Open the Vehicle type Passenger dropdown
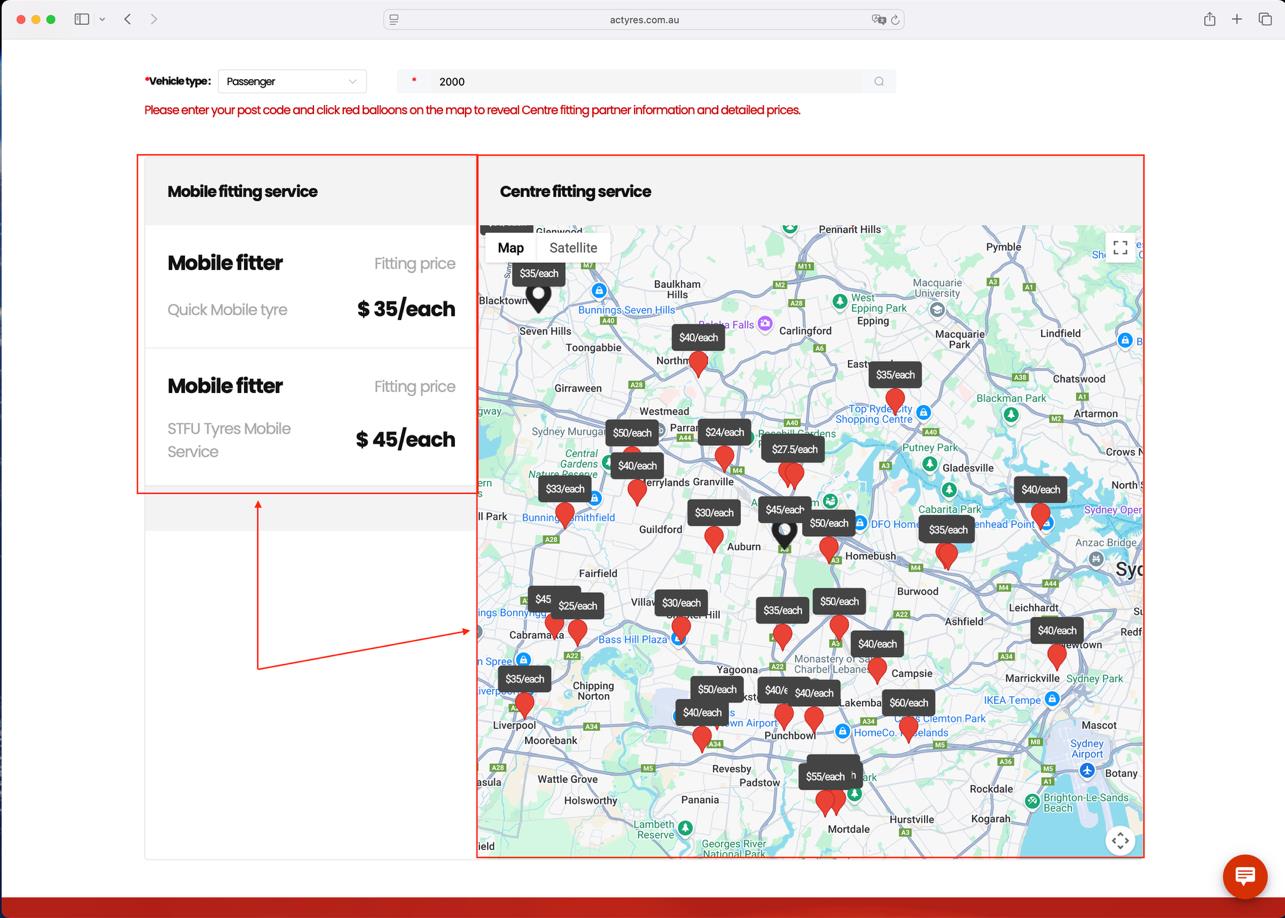 291,82
